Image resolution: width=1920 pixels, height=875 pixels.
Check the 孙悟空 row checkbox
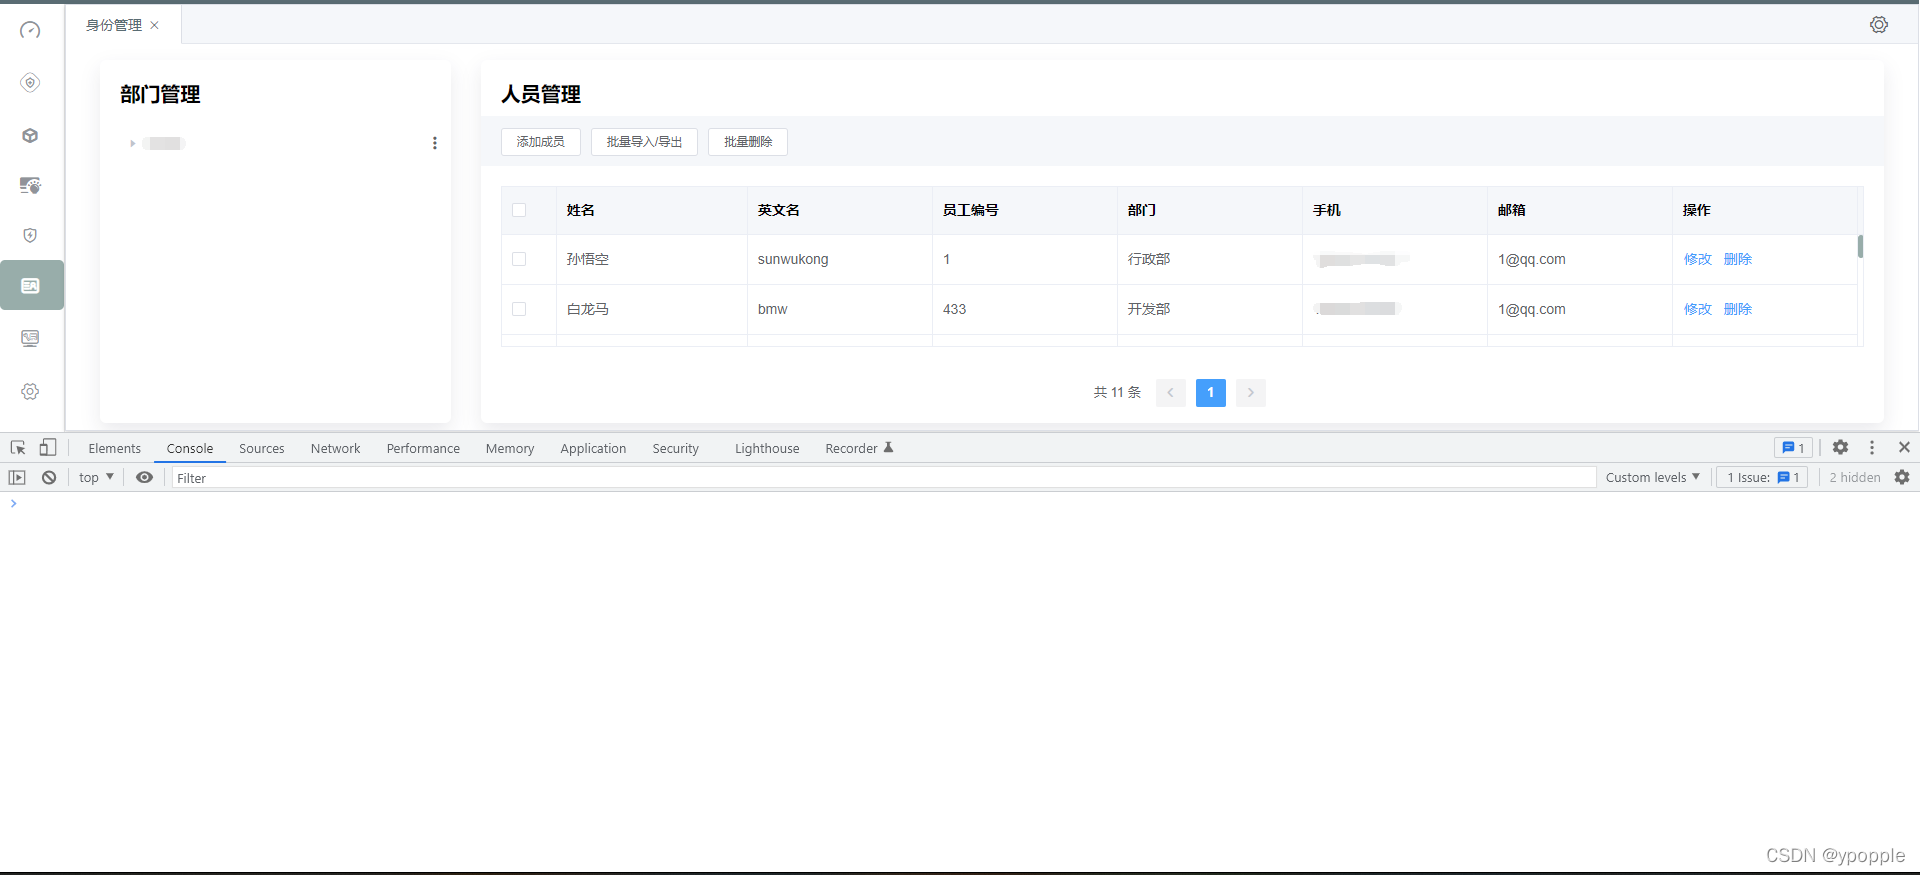click(519, 259)
